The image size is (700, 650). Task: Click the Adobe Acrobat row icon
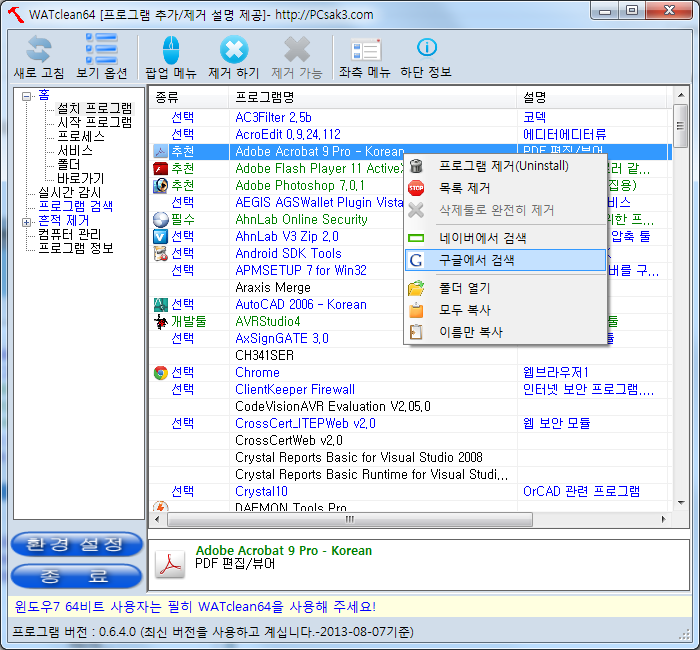(160, 151)
